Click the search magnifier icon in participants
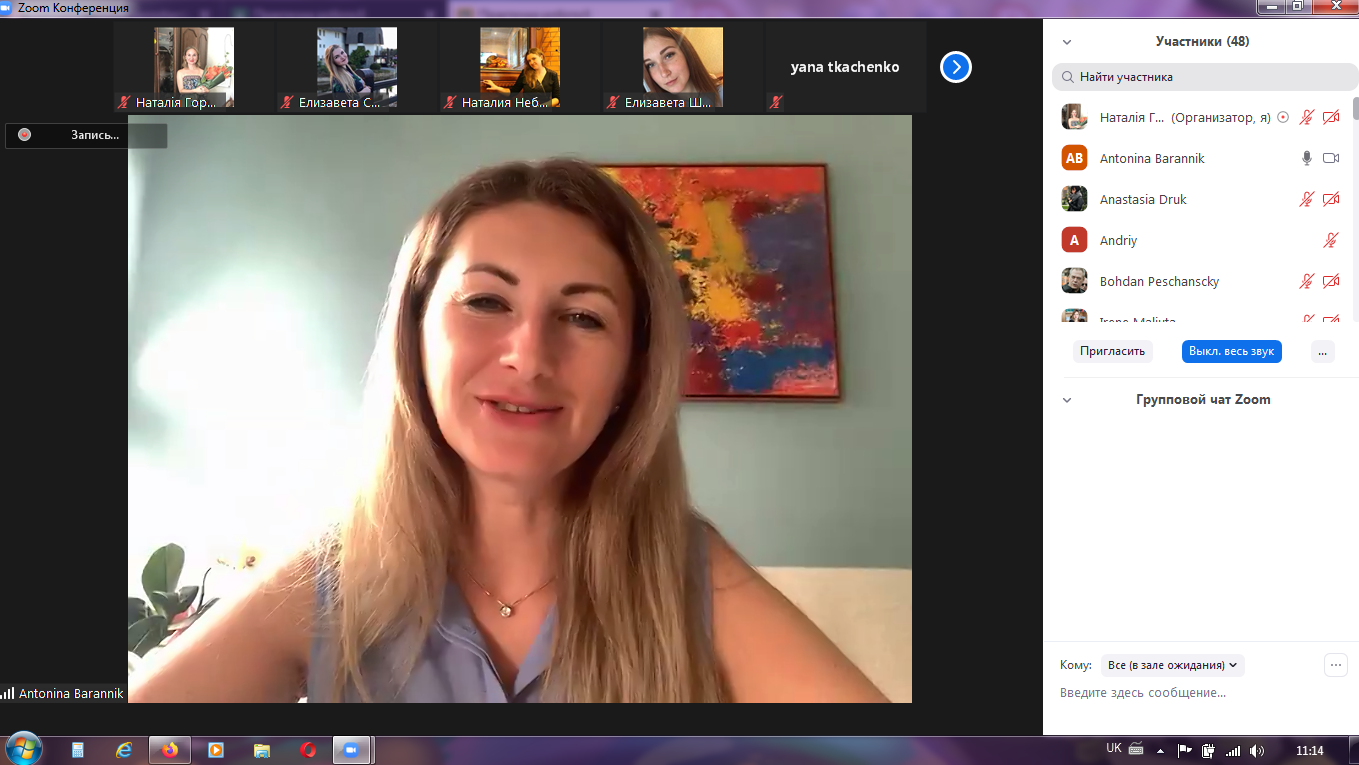This screenshot has height=765, width=1359. point(1068,77)
